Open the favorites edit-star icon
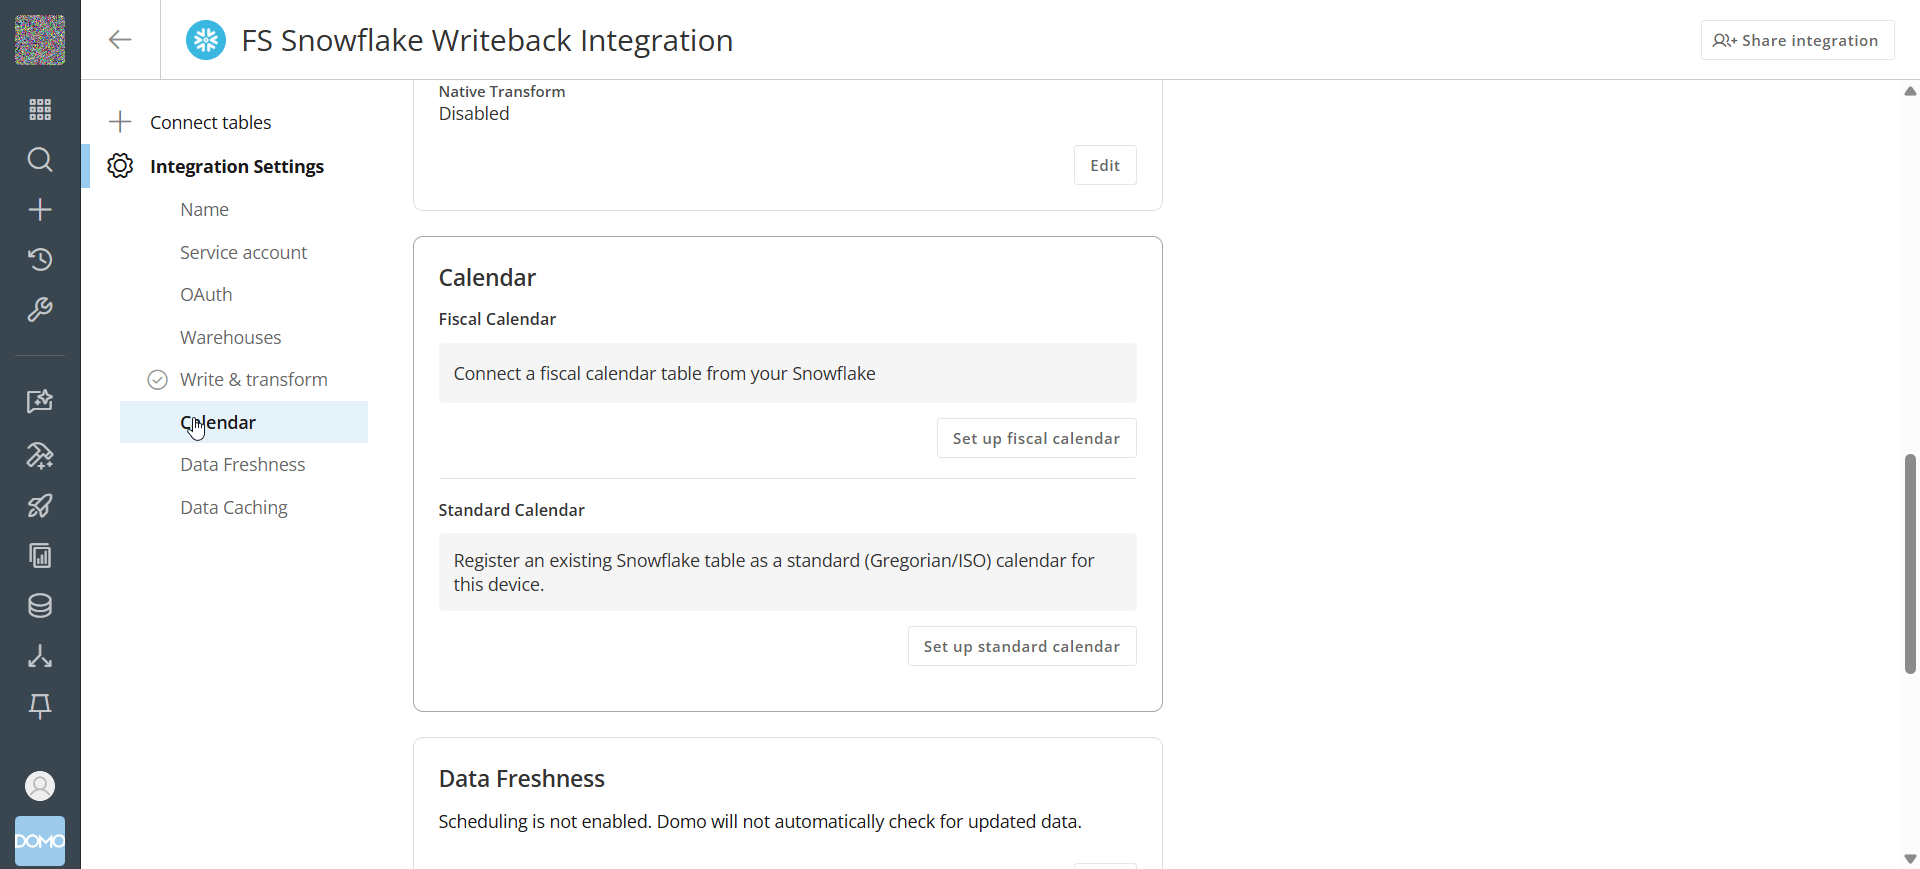Image resolution: width=1920 pixels, height=869 pixels. 40,402
